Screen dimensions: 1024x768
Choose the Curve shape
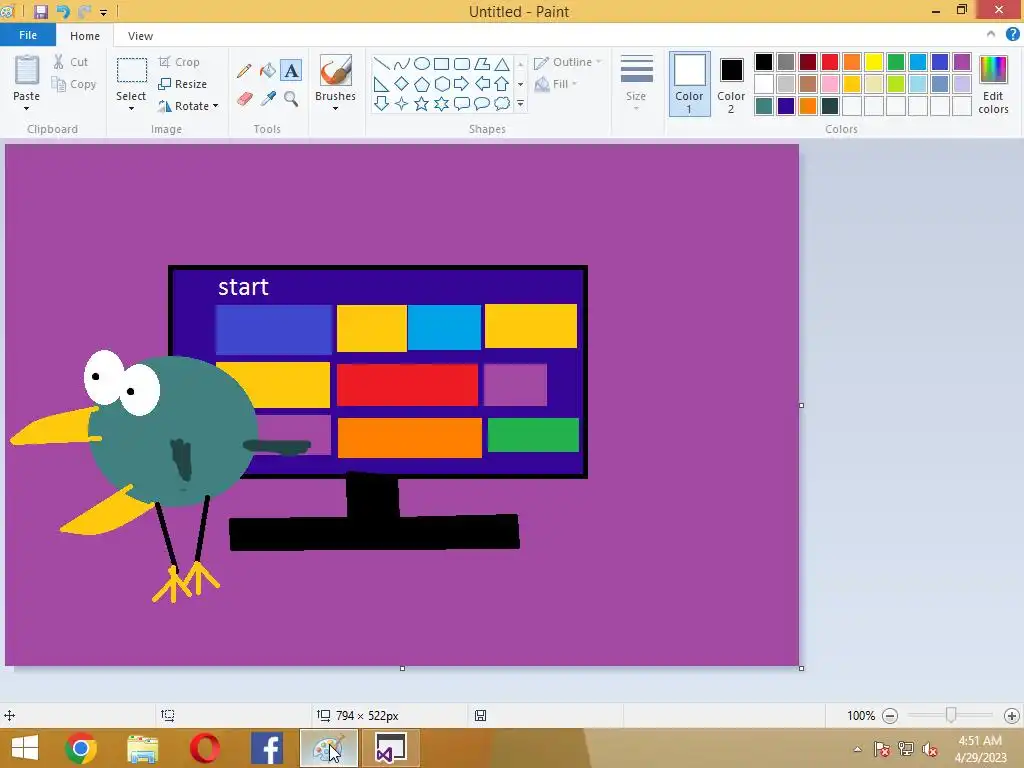point(402,64)
